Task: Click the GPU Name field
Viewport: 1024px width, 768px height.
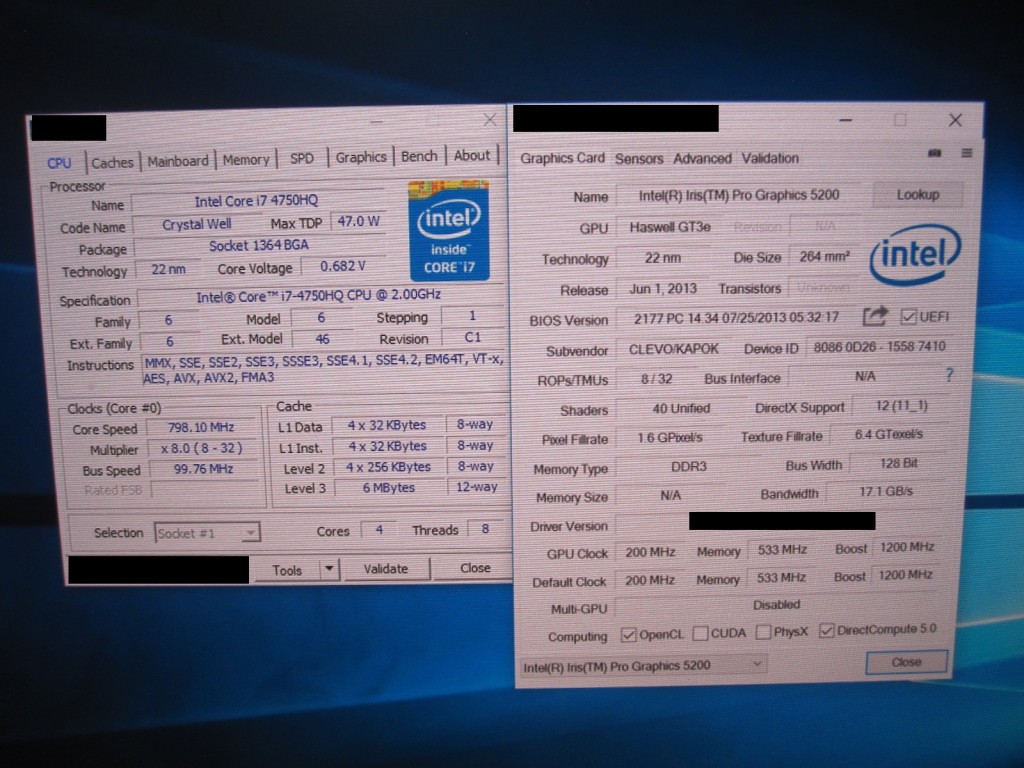Action: point(739,195)
